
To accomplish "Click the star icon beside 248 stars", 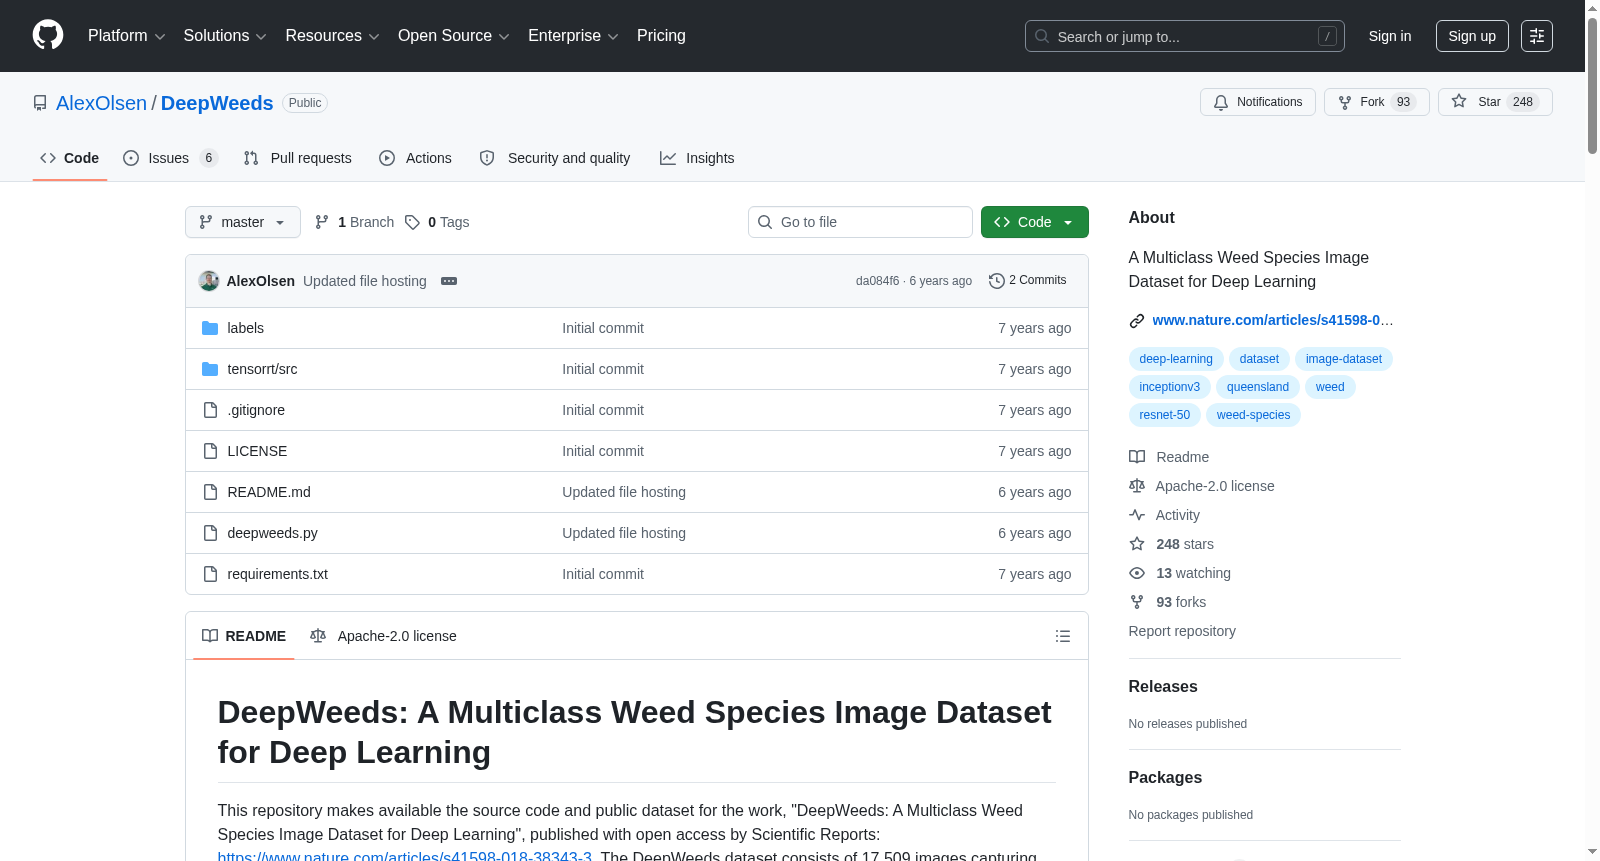I will (1137, 544).
